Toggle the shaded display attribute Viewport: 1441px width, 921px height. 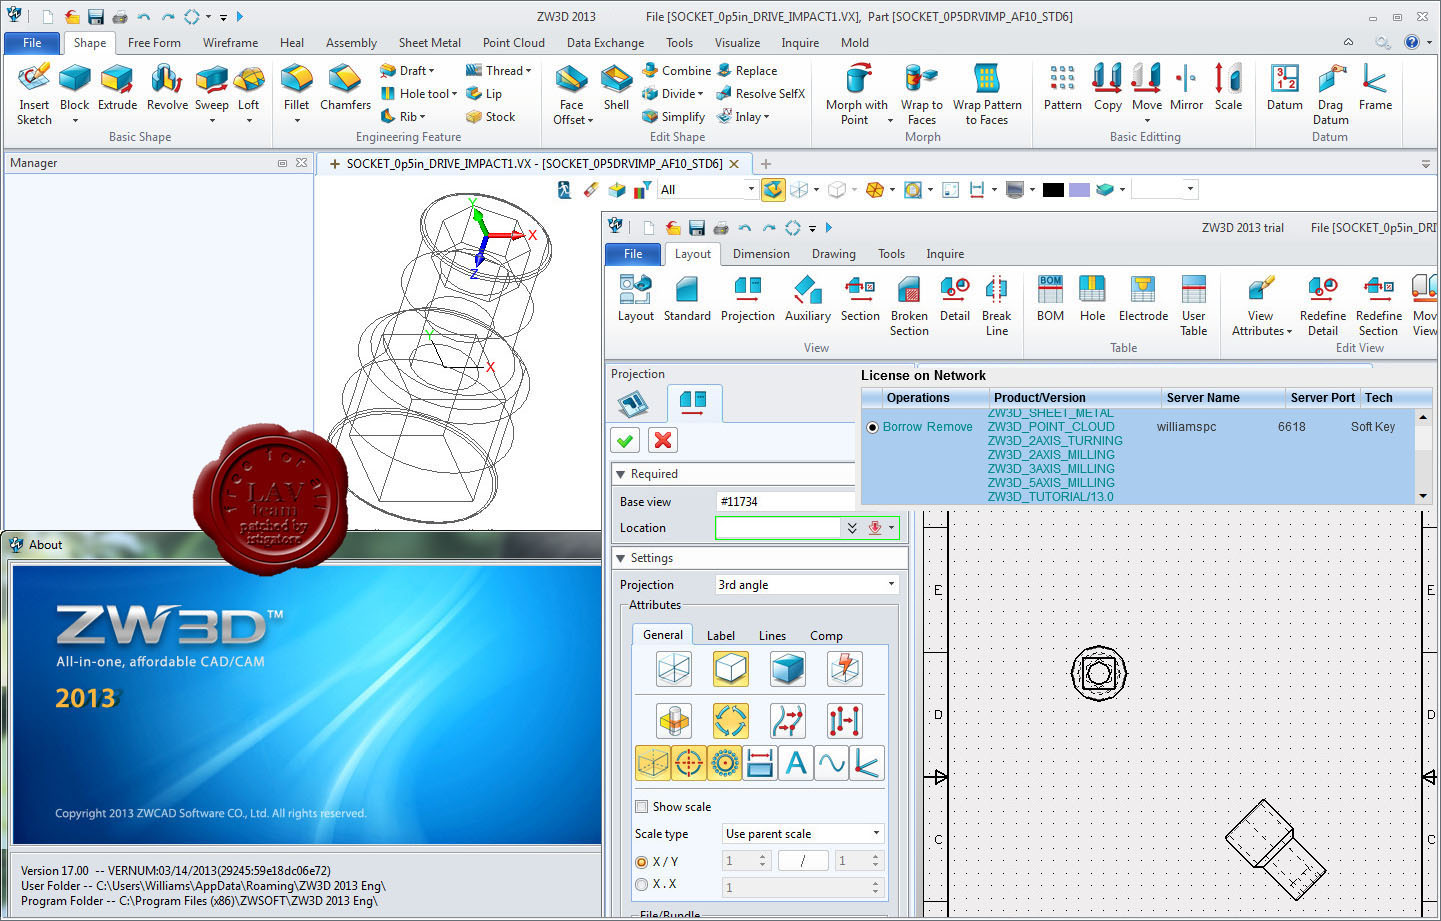coord(788,669)
